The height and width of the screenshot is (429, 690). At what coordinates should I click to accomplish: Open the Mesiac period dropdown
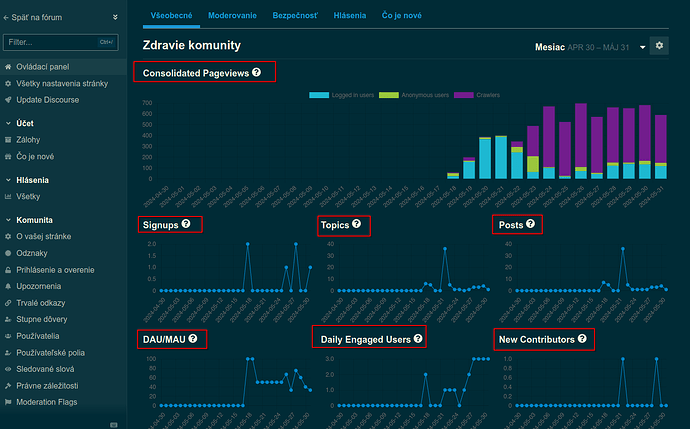[x=590, y=47]
